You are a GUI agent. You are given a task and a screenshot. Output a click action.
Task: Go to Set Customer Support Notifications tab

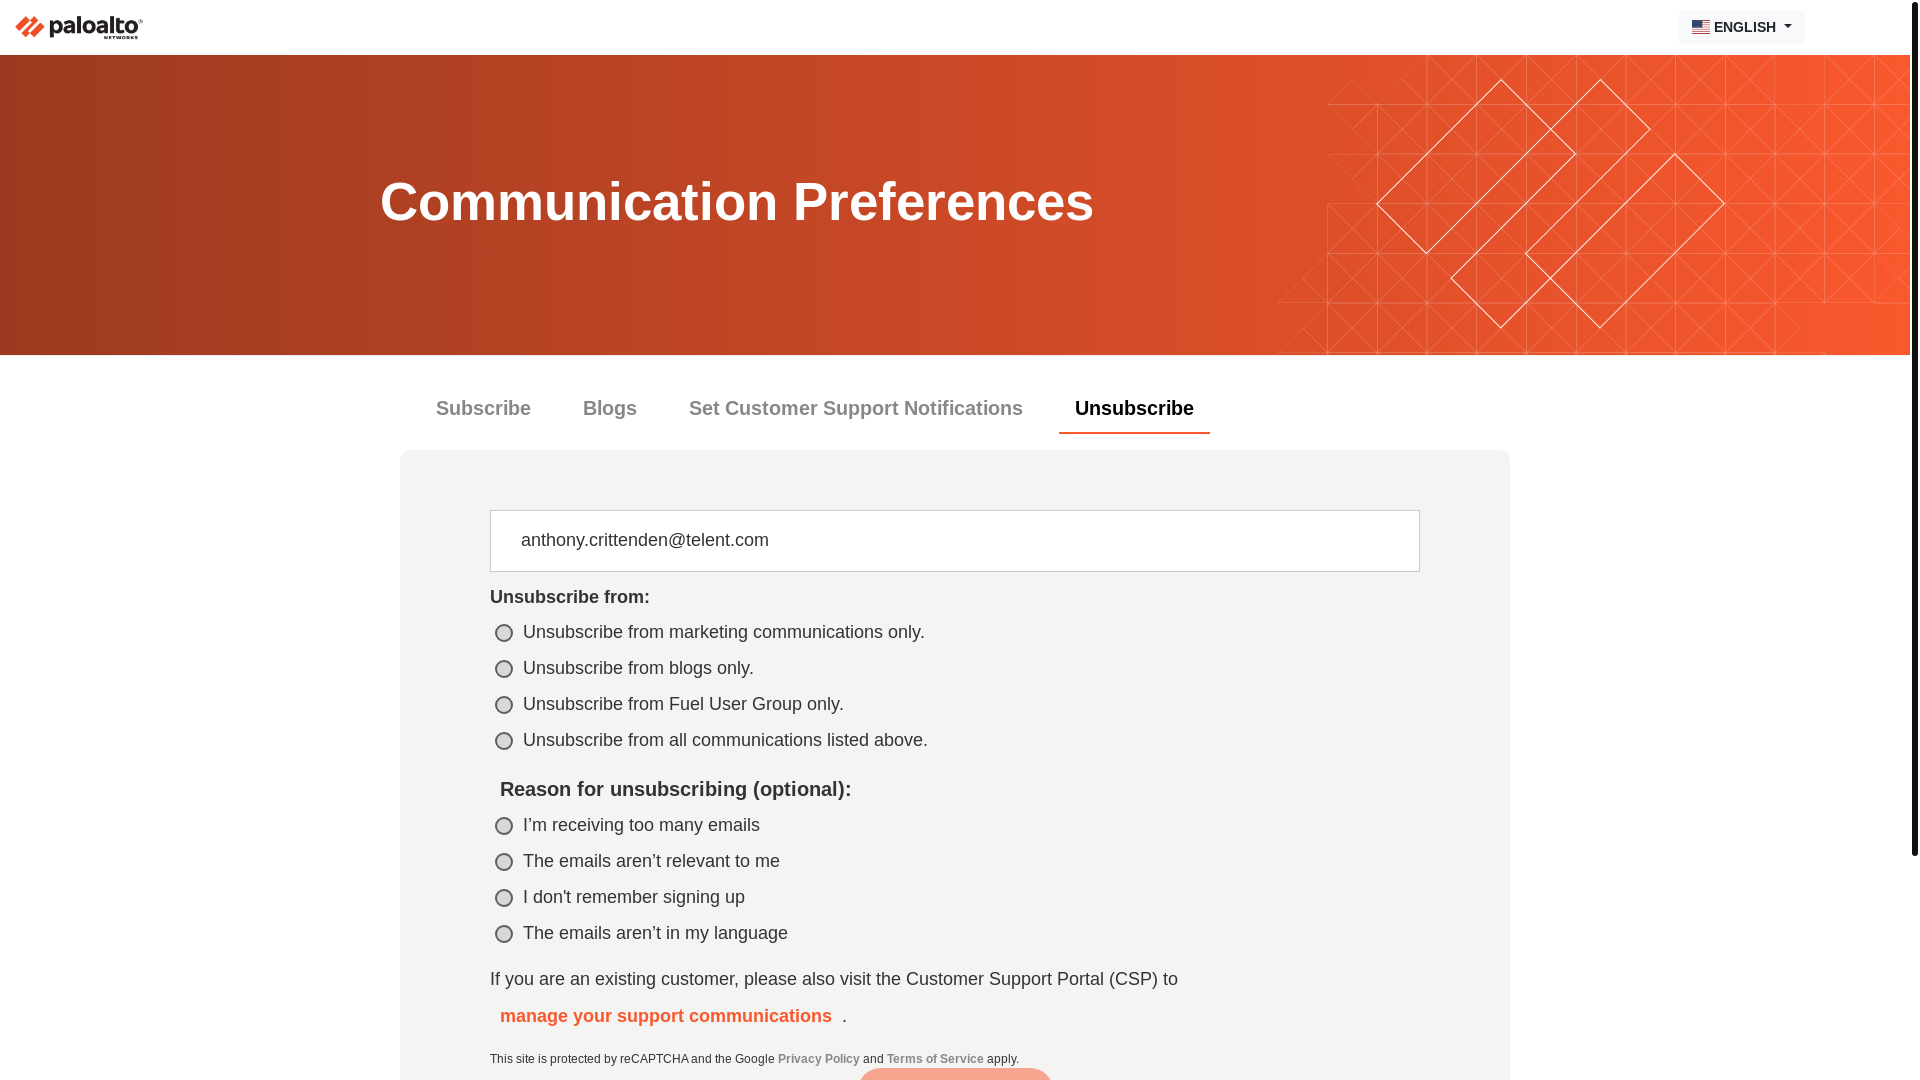tap(856, 408)
